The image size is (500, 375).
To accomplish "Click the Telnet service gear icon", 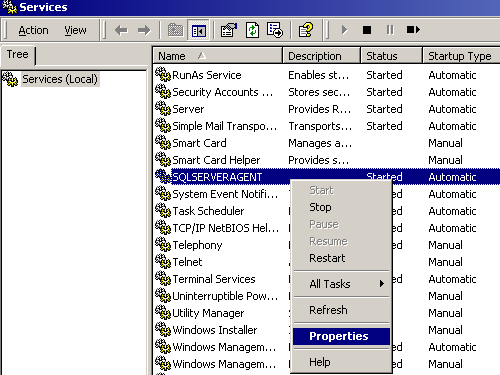I will [163, 261].
